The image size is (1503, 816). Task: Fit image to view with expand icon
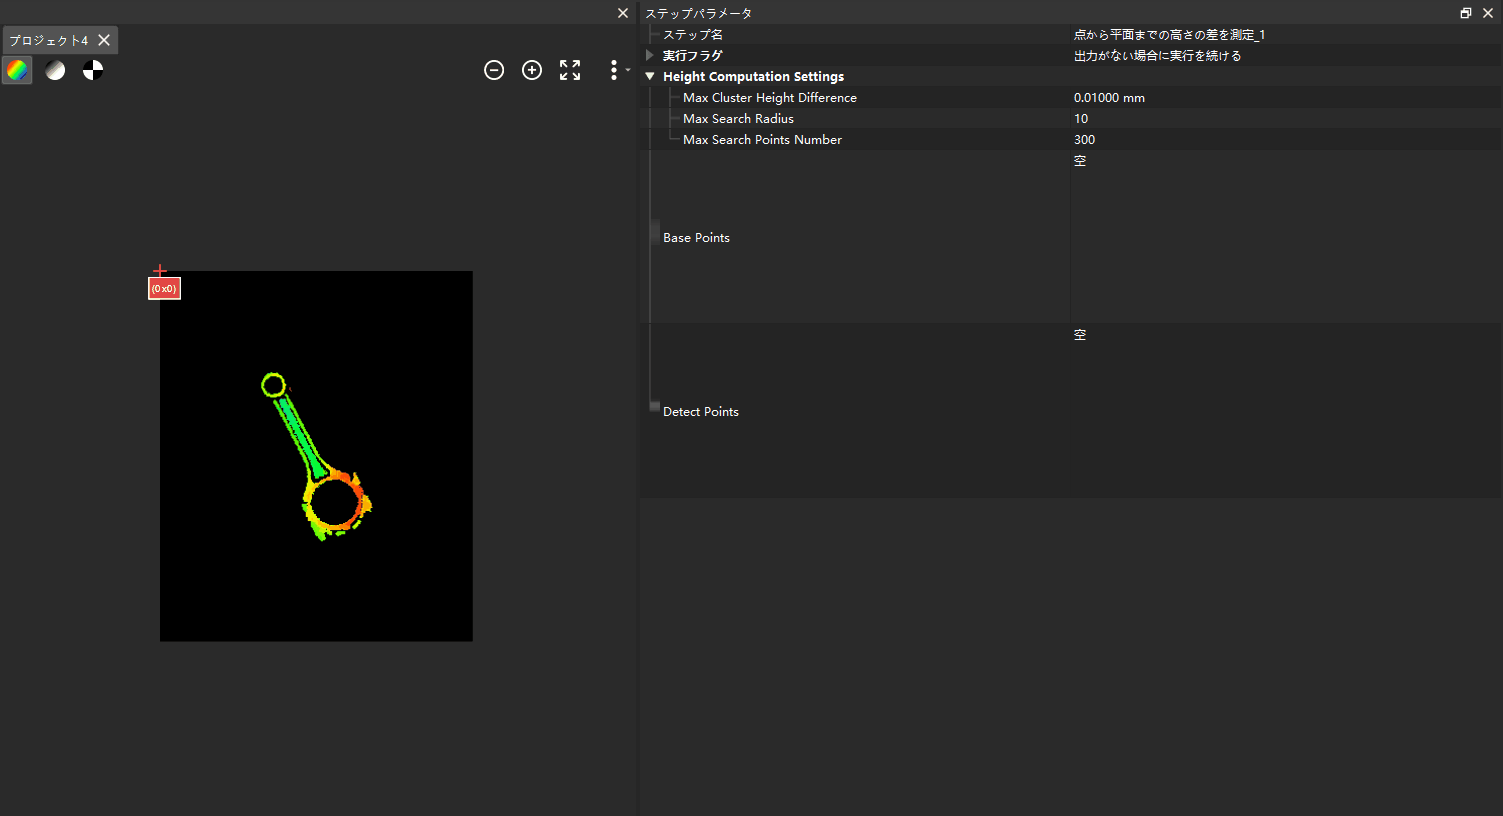(570, 70)
